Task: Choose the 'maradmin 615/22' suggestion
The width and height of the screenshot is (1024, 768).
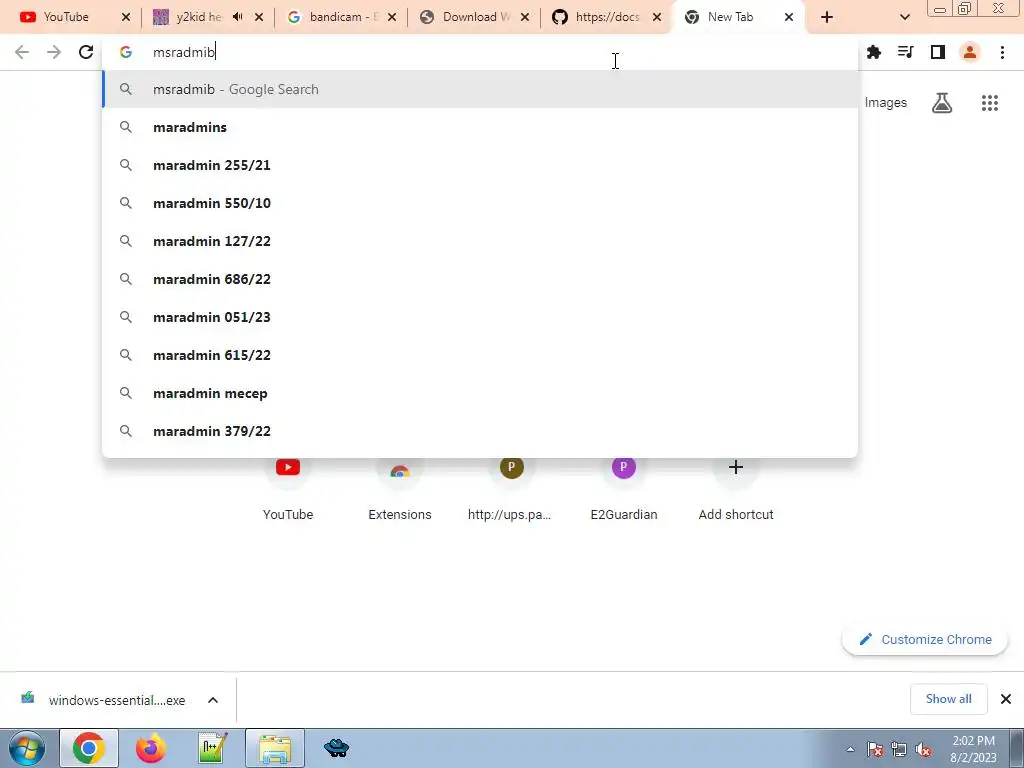Action: [480, 355]
